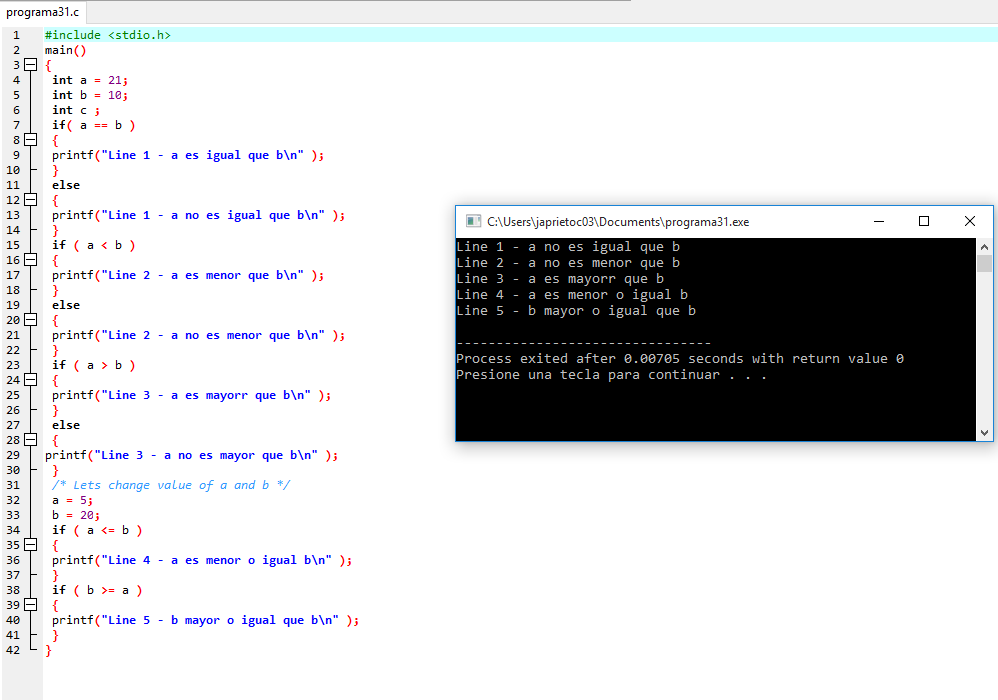998x700 pixels.
Task: Click the 'Process exited after 0.00705 seconds' message
Action: pos(680,359)
